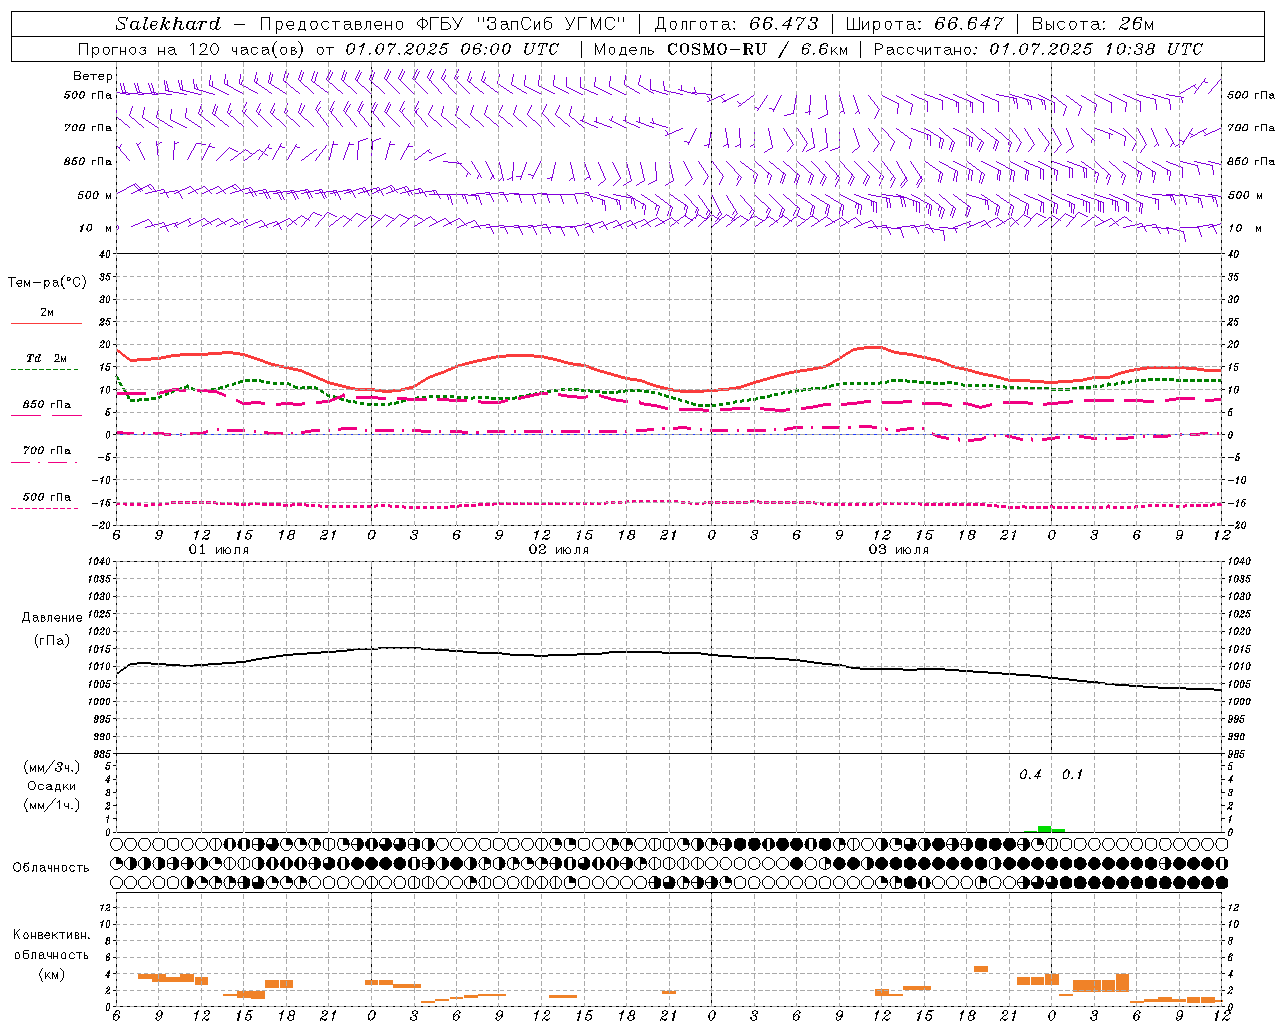Image resolution: width=1280 pixels, height=1024 pixels.
Task: Click the Широта: 66.647 value
Action: (924, 24)
